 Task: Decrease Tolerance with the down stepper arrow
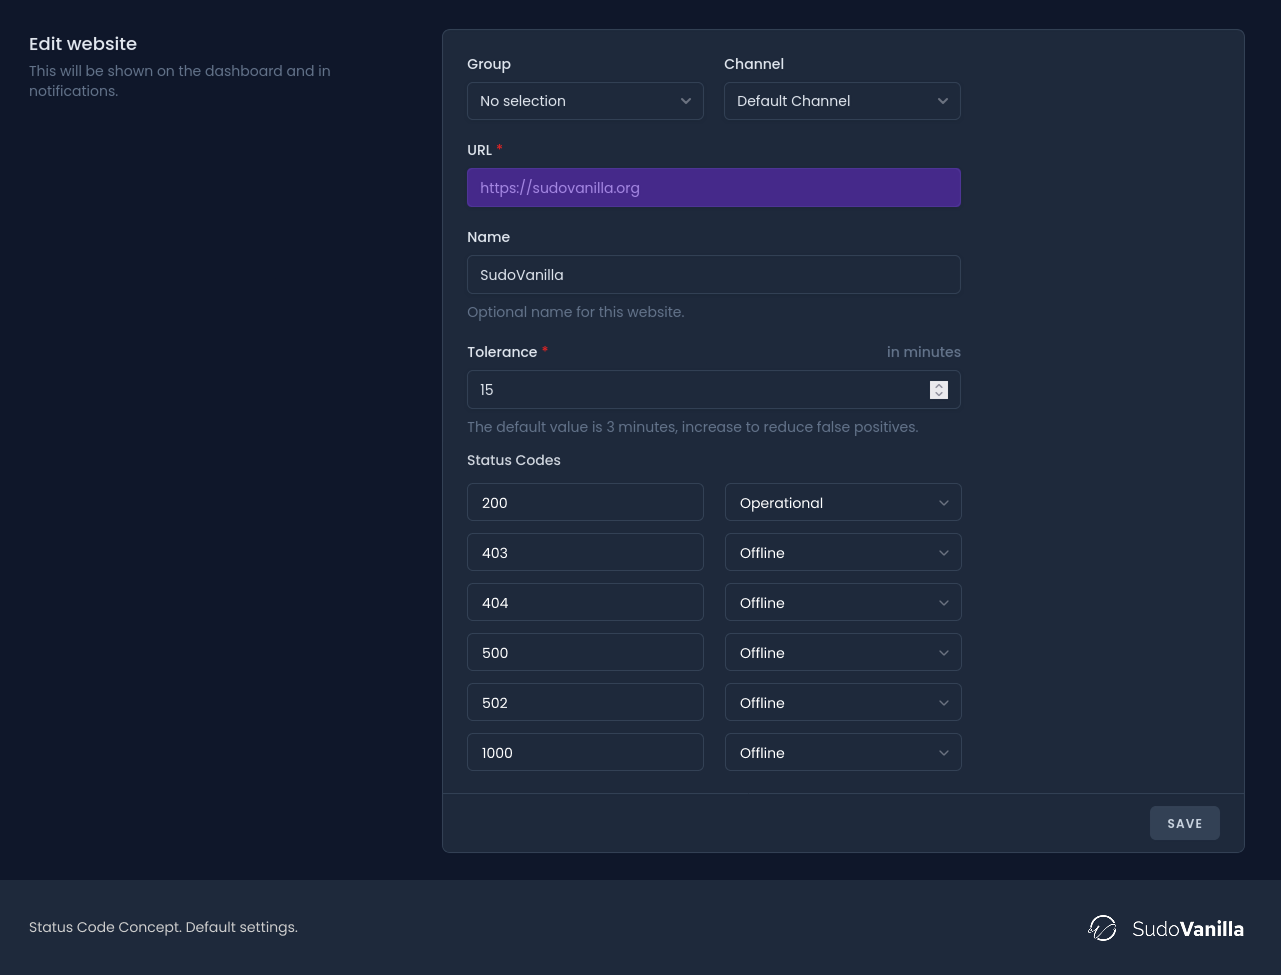939,395
